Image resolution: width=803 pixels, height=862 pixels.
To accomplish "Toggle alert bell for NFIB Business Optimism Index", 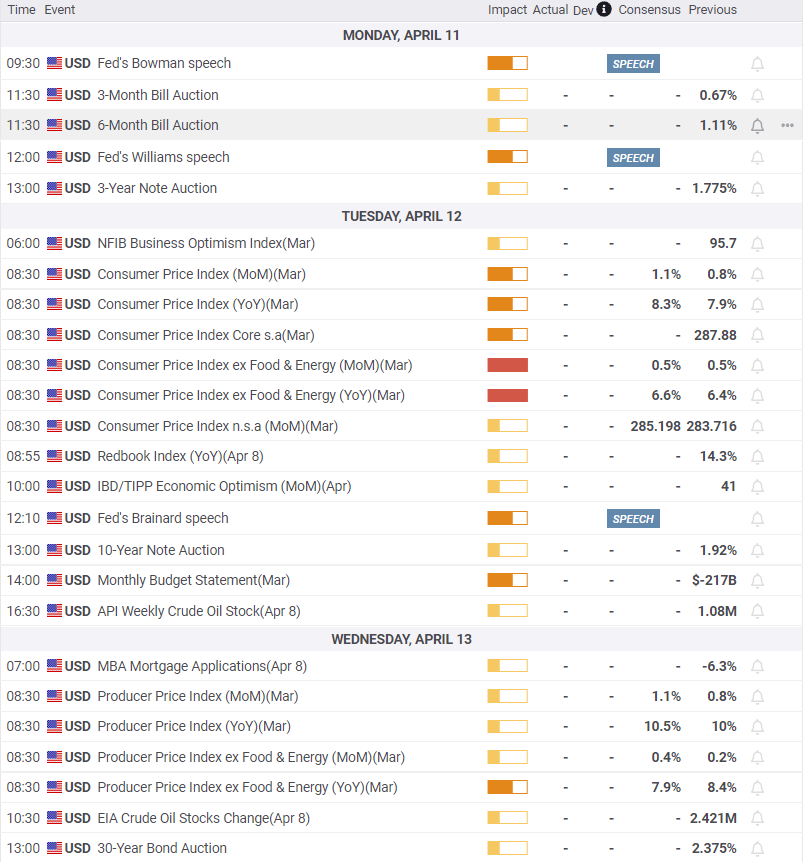I will point(757,244).
